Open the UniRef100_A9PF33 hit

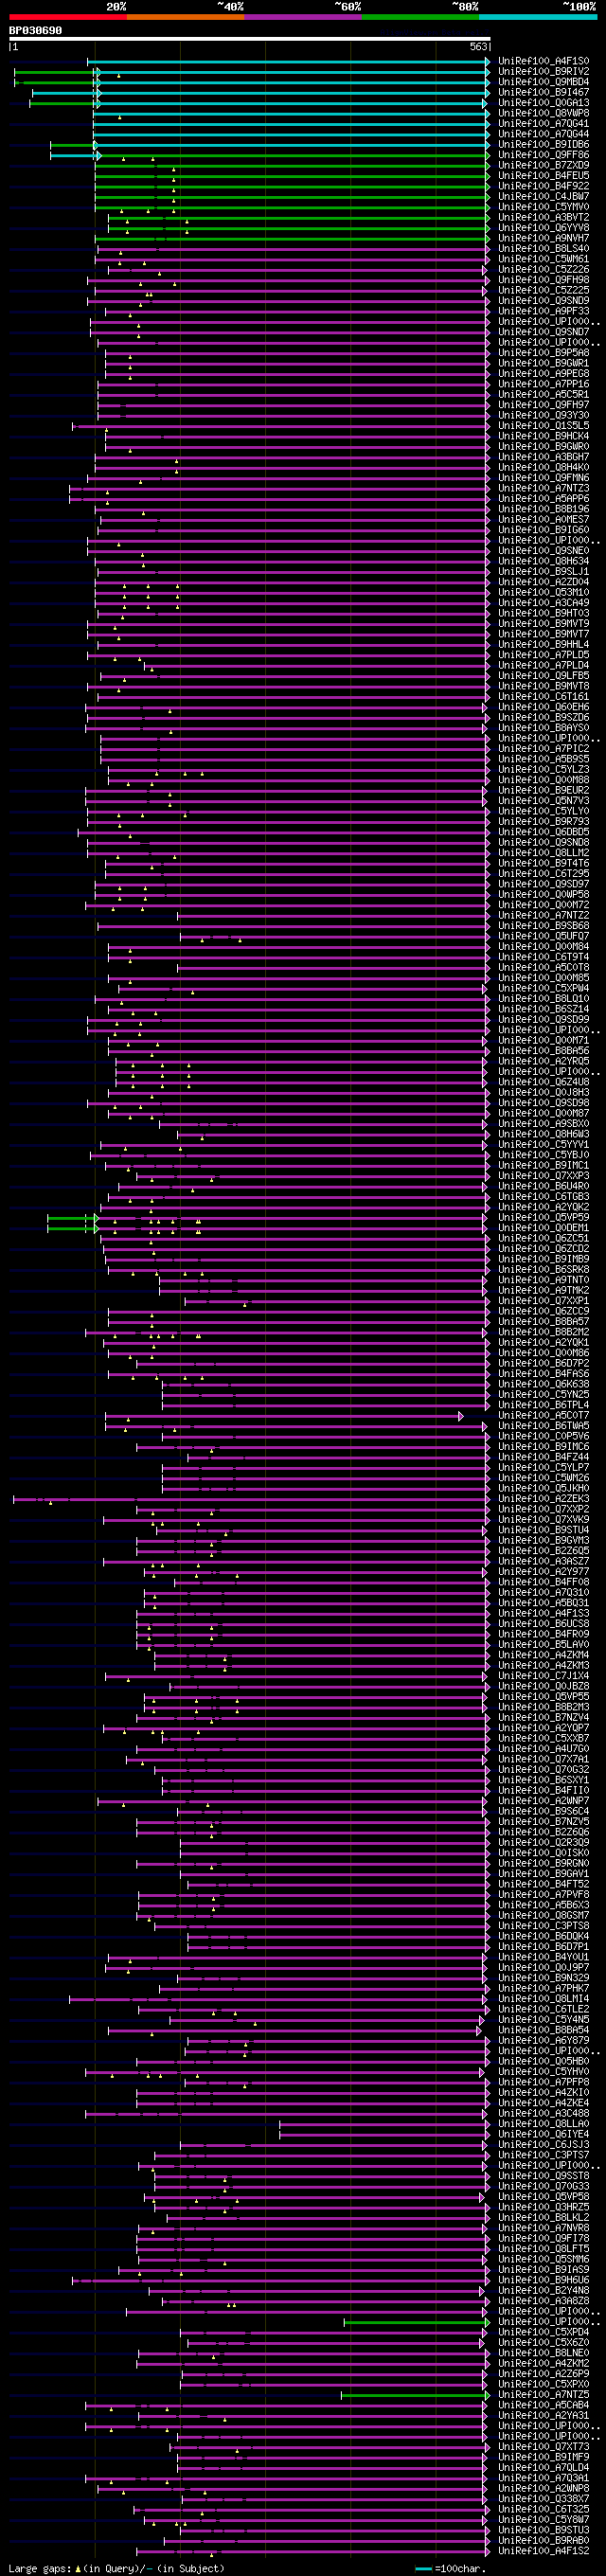(x=544, y=311)
